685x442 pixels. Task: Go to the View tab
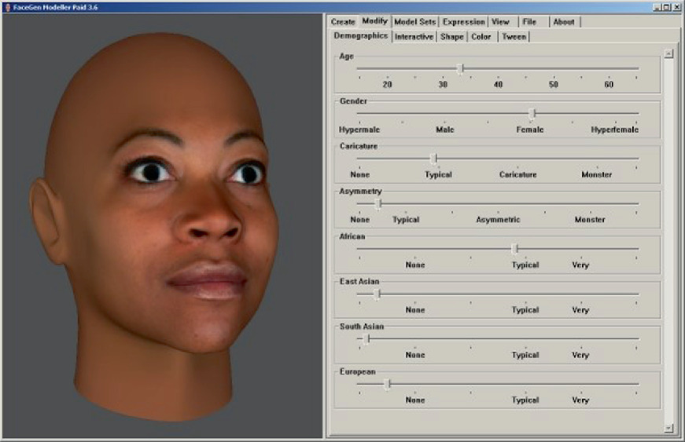500,21
